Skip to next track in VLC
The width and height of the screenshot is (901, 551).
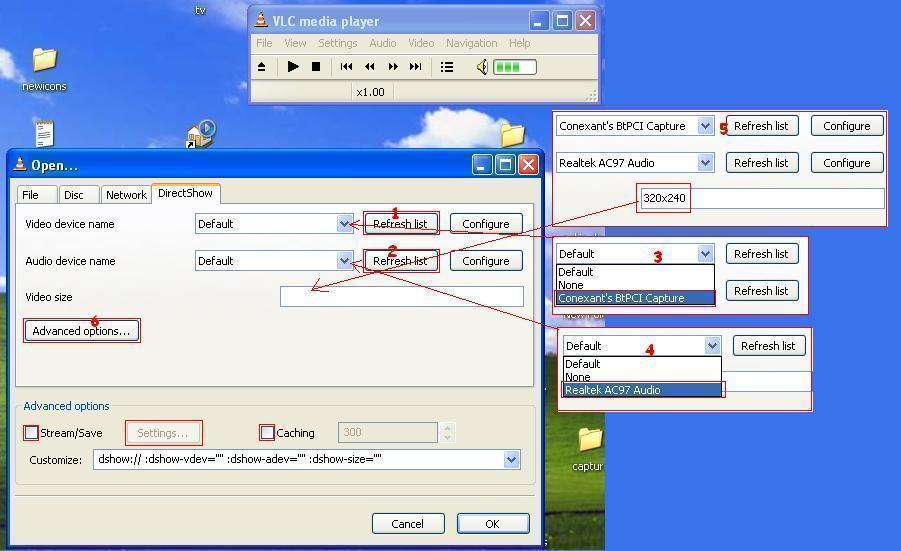point(416,67)
